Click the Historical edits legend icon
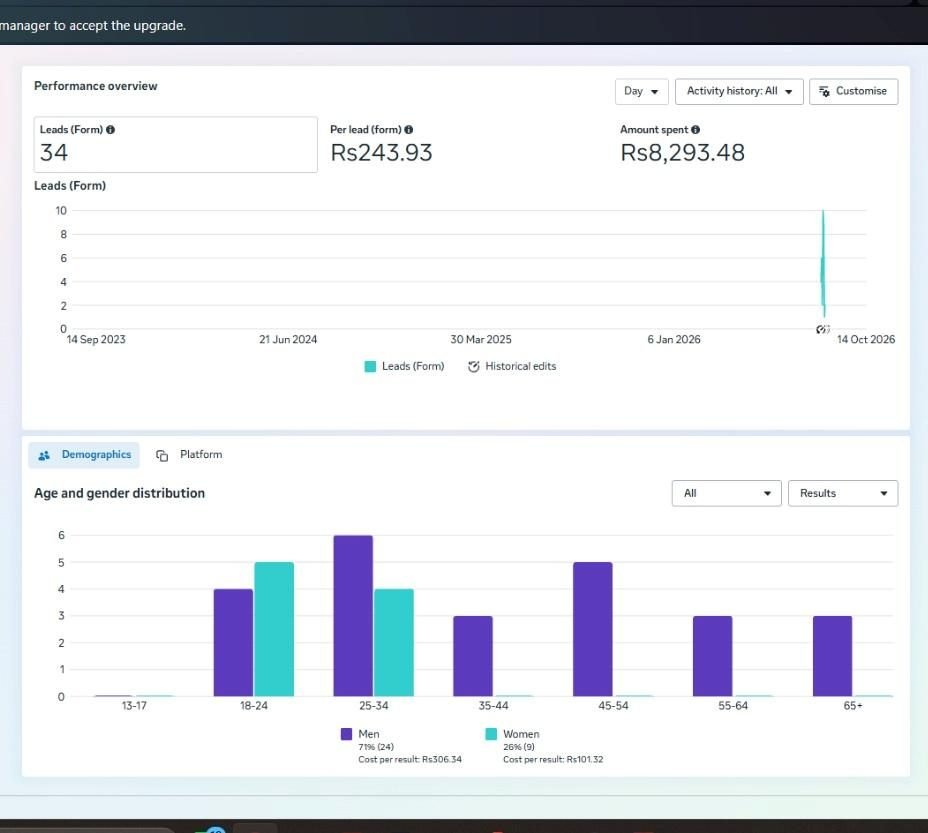Viewport: 928px width, 833px height. tap(473, 366)
